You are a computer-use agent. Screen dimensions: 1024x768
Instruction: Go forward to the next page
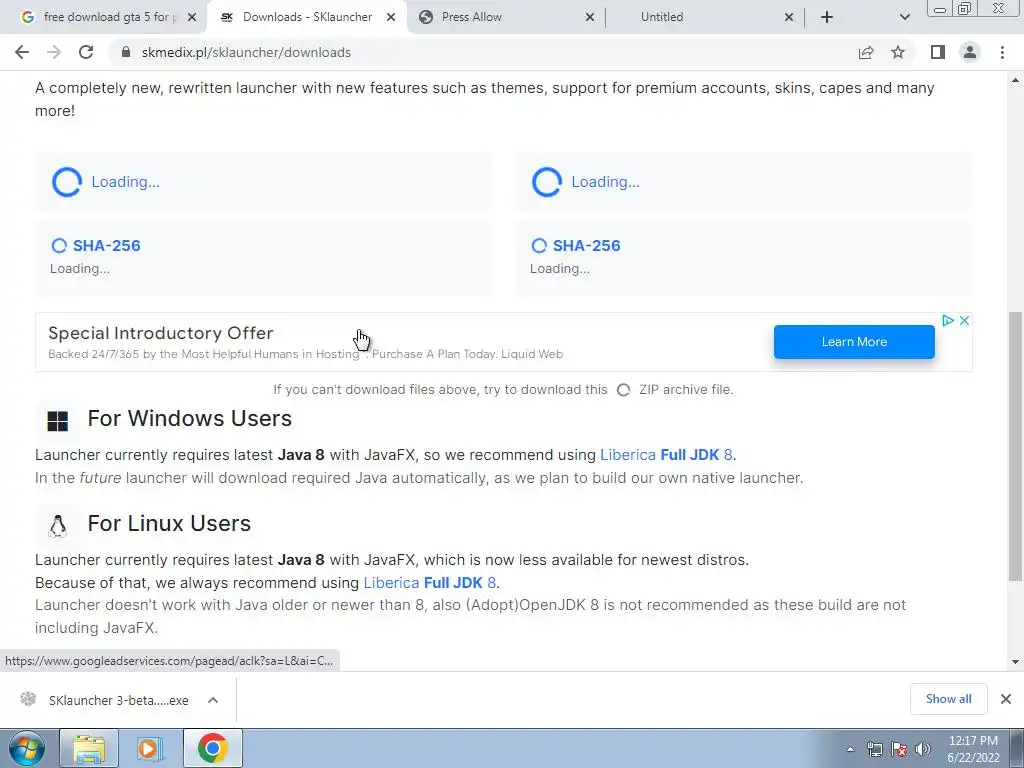point(54,52)
